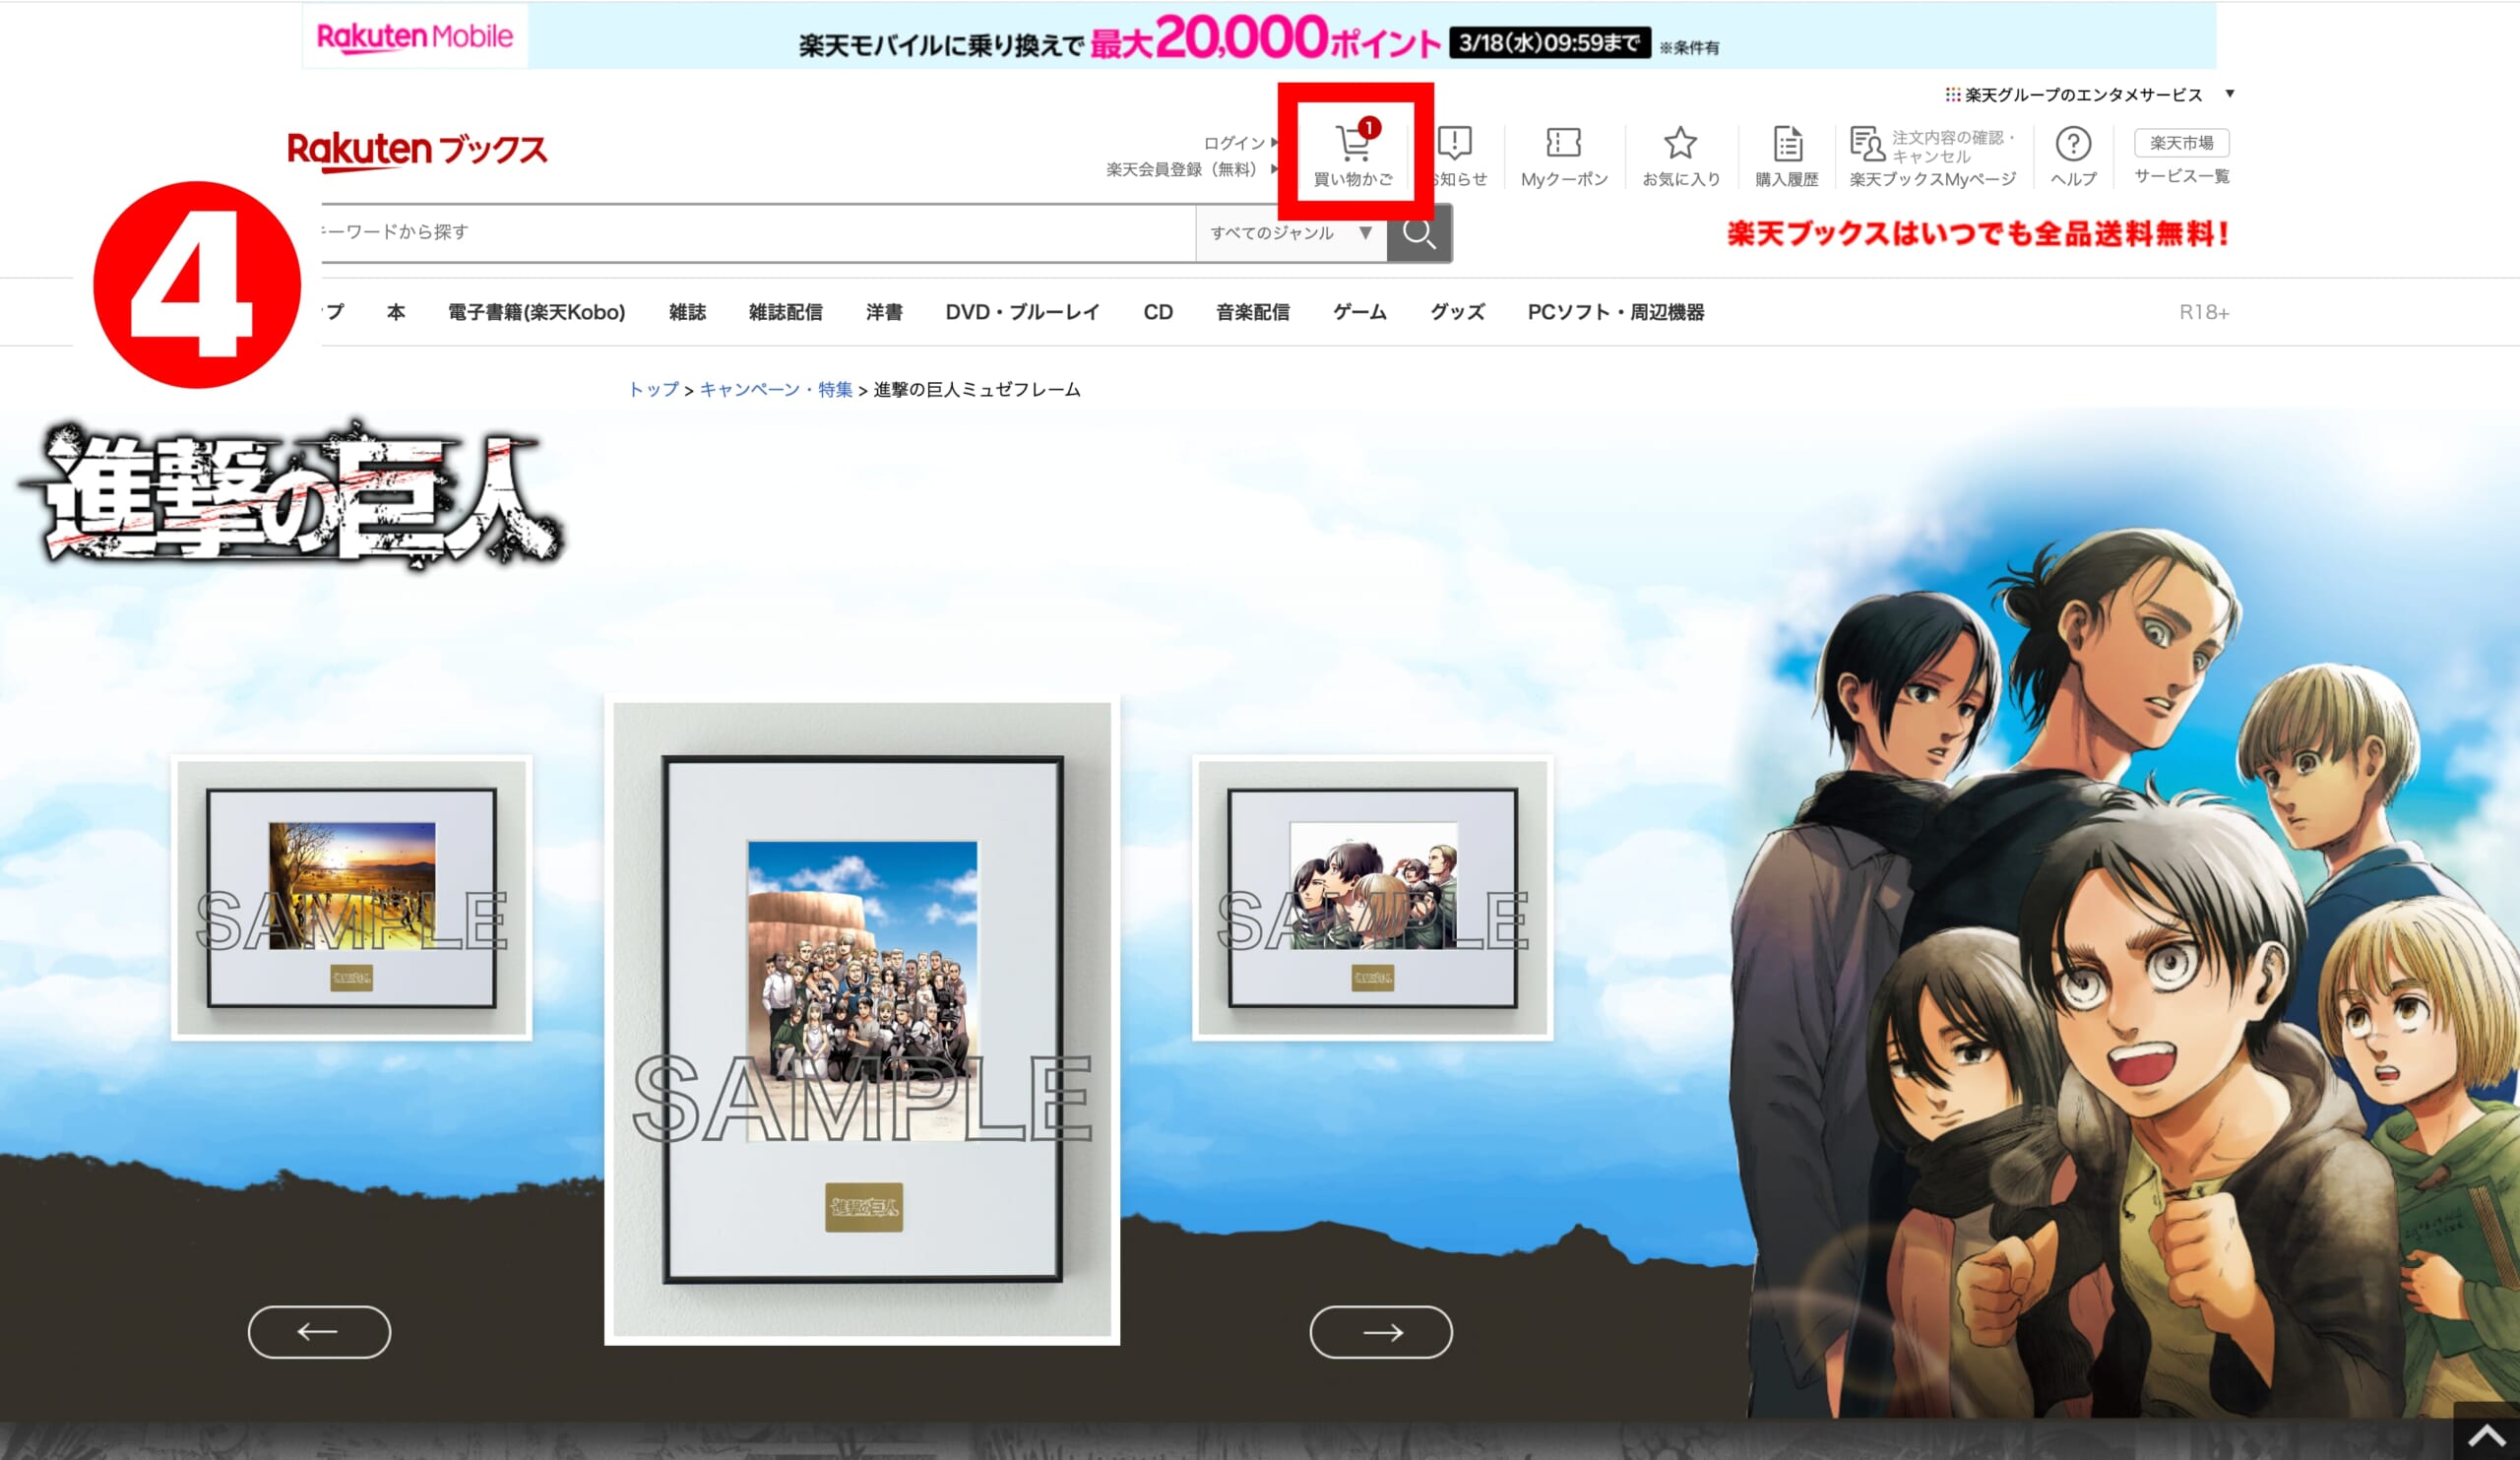Advance carousel with right arrow button

tap(1381, 1332)
